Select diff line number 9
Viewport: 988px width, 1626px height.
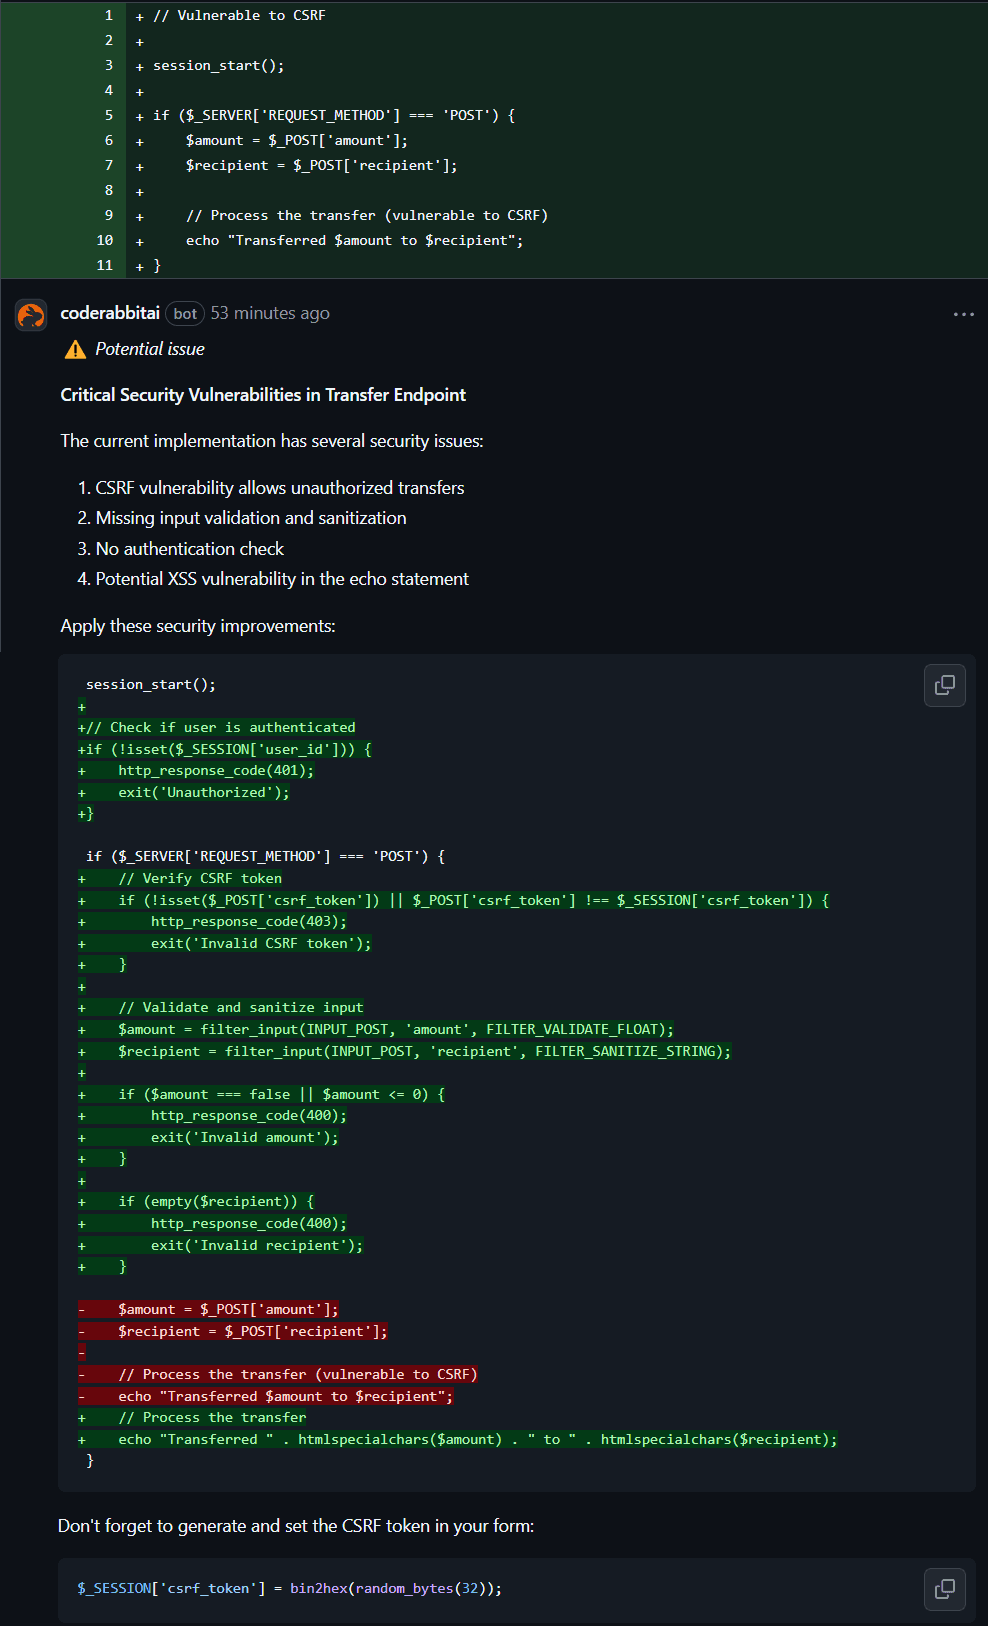point(109,215)
